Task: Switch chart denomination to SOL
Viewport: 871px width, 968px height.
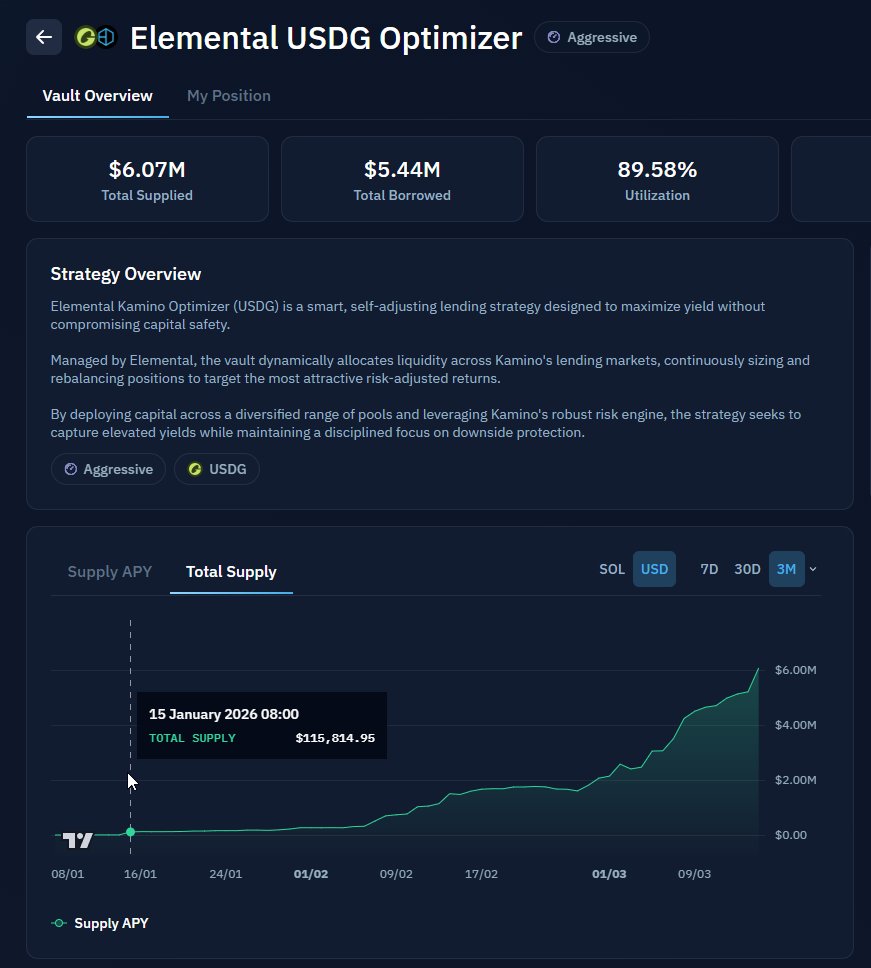Action: [612, 569]
